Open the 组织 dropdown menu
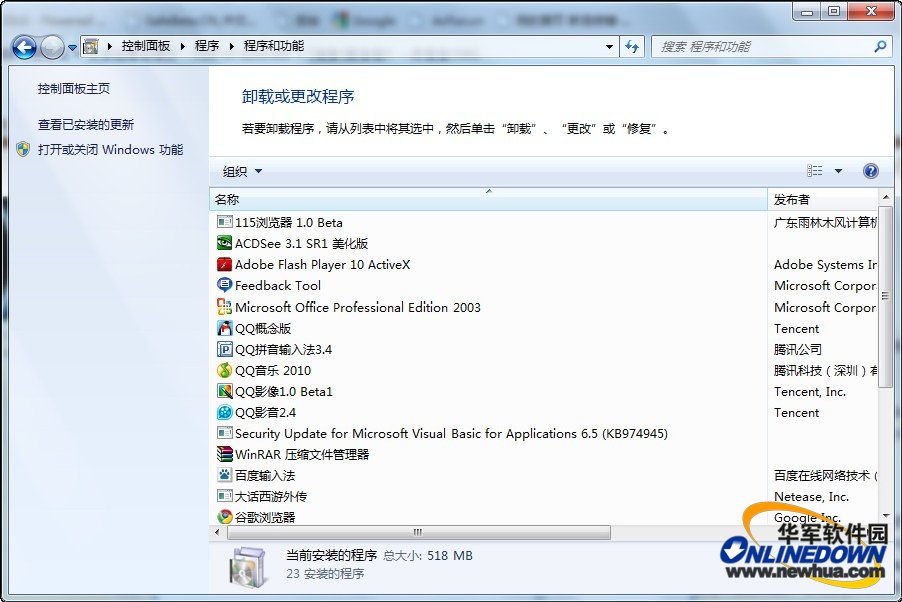 (242, 171)
